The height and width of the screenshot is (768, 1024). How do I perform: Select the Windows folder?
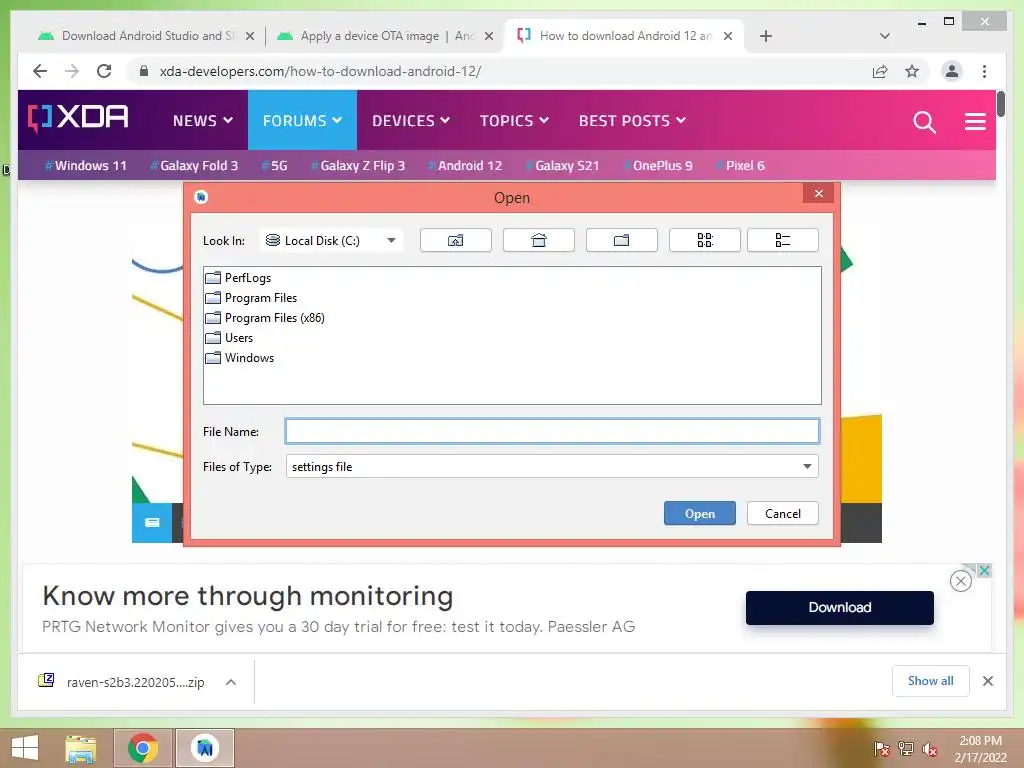[x=240, y=358]
